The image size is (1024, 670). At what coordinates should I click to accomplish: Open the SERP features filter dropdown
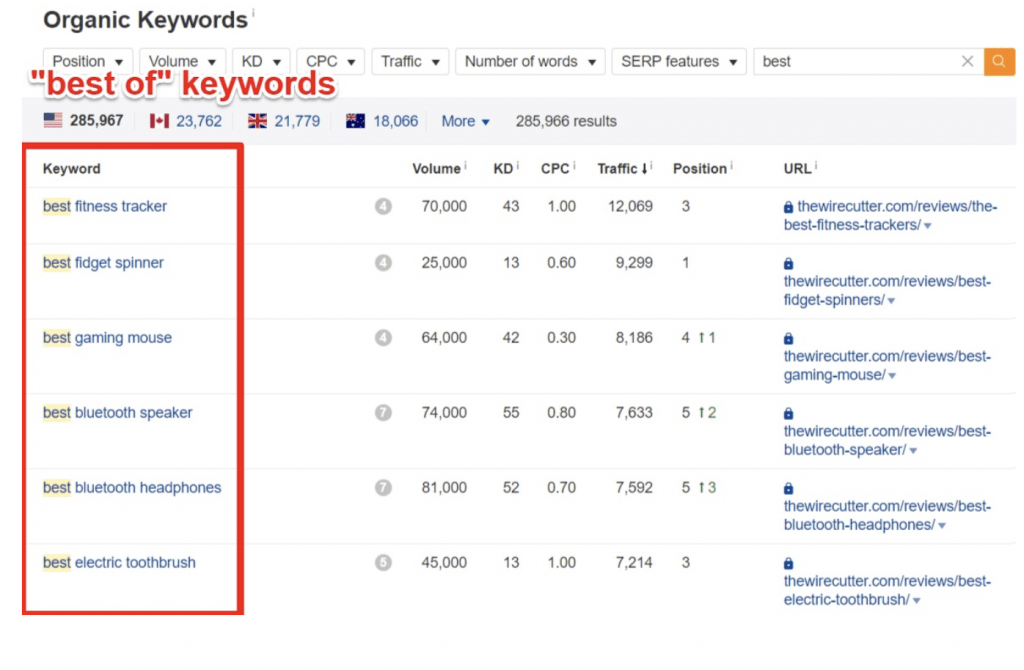(x=678, y=61)
